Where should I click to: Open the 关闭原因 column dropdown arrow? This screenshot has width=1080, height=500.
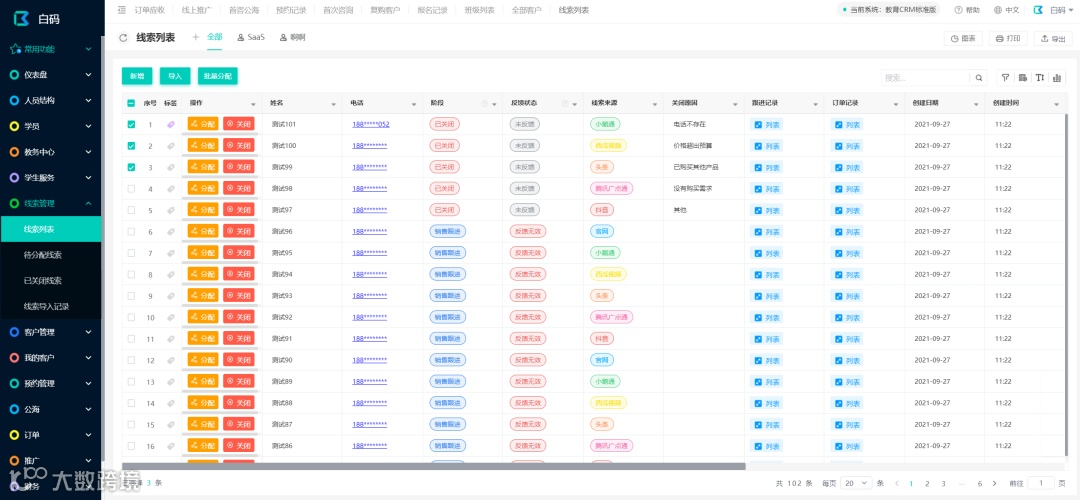736,104
